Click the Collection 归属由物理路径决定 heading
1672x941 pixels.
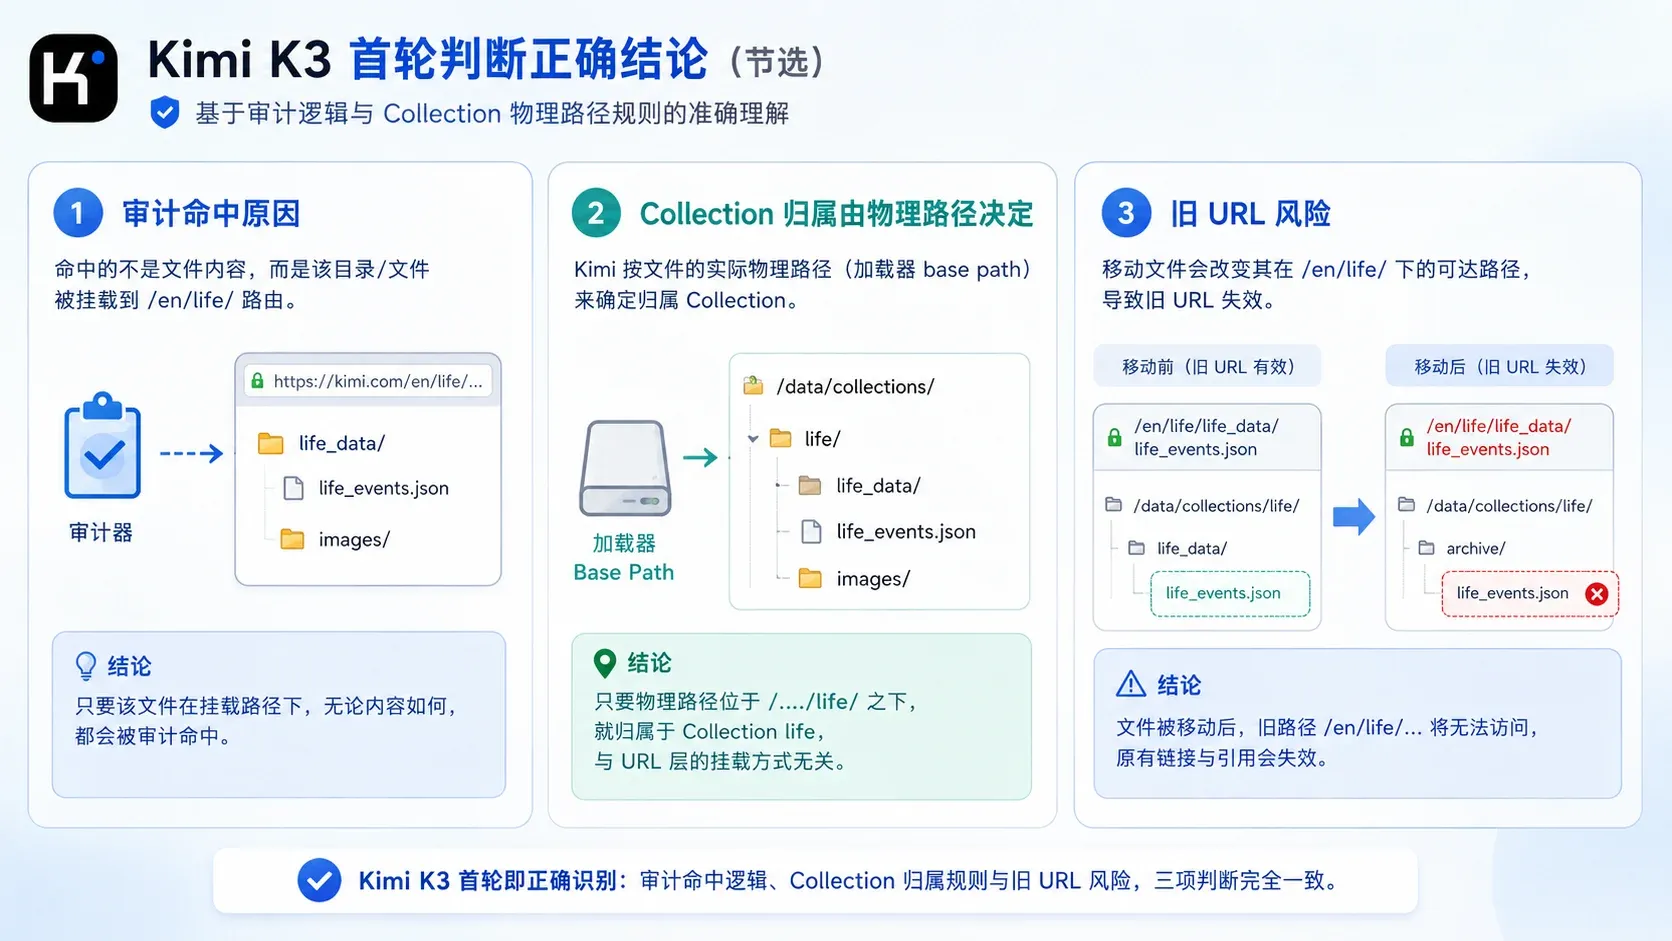836,214
